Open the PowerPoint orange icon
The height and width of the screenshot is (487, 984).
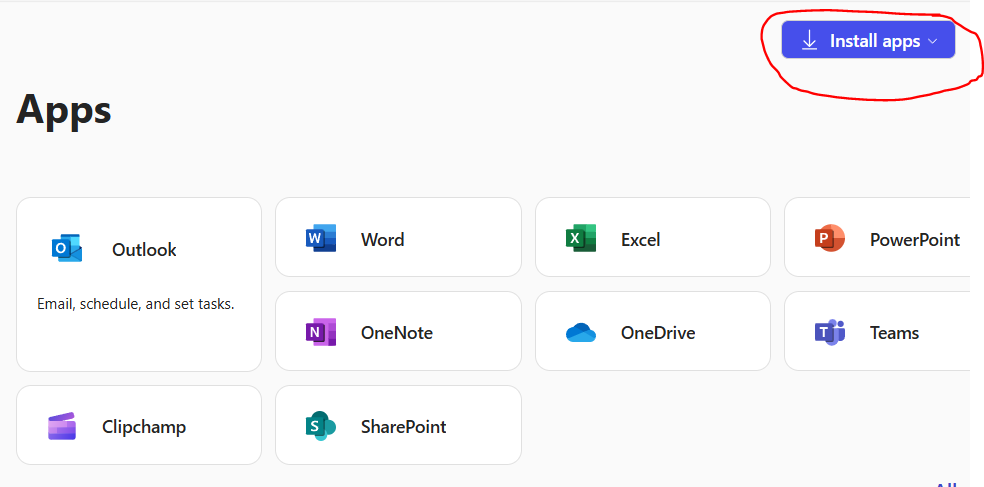(x=830, y=238)
